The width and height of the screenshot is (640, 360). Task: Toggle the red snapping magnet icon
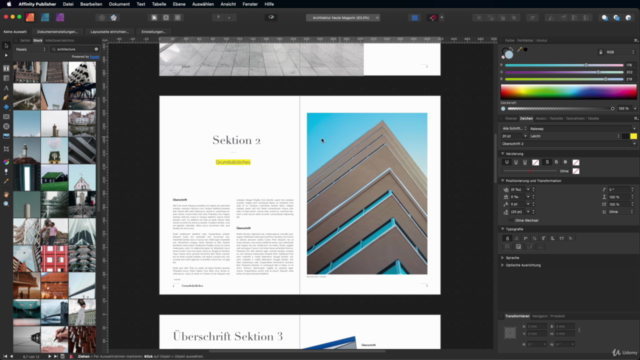click(x=433, y=18)
